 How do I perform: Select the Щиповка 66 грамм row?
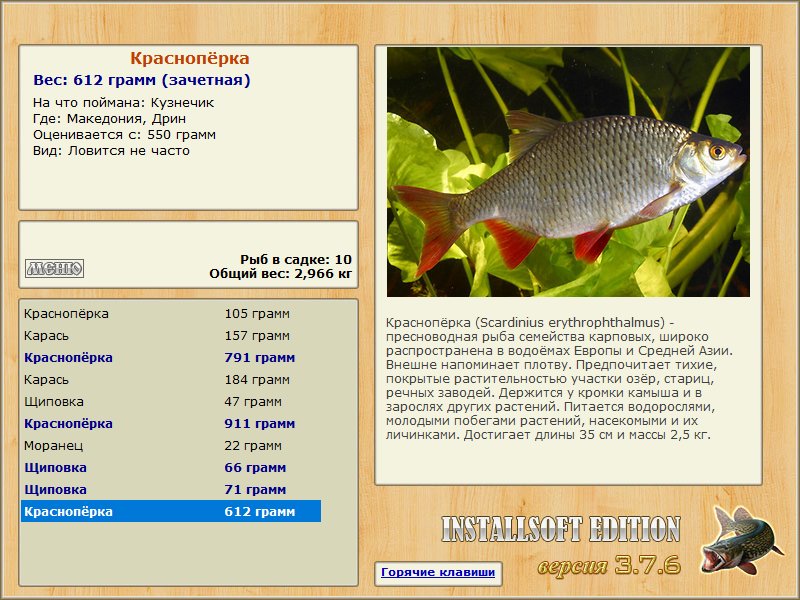(x=171, y=467)
